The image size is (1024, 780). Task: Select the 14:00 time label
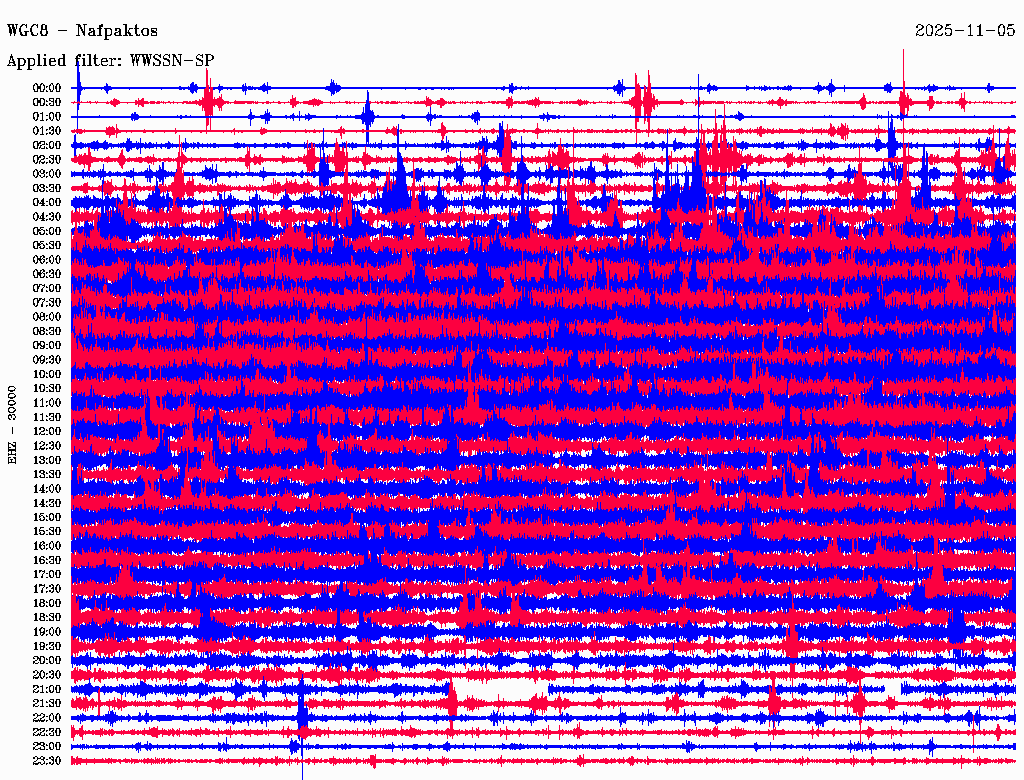(x=47, y=489)
